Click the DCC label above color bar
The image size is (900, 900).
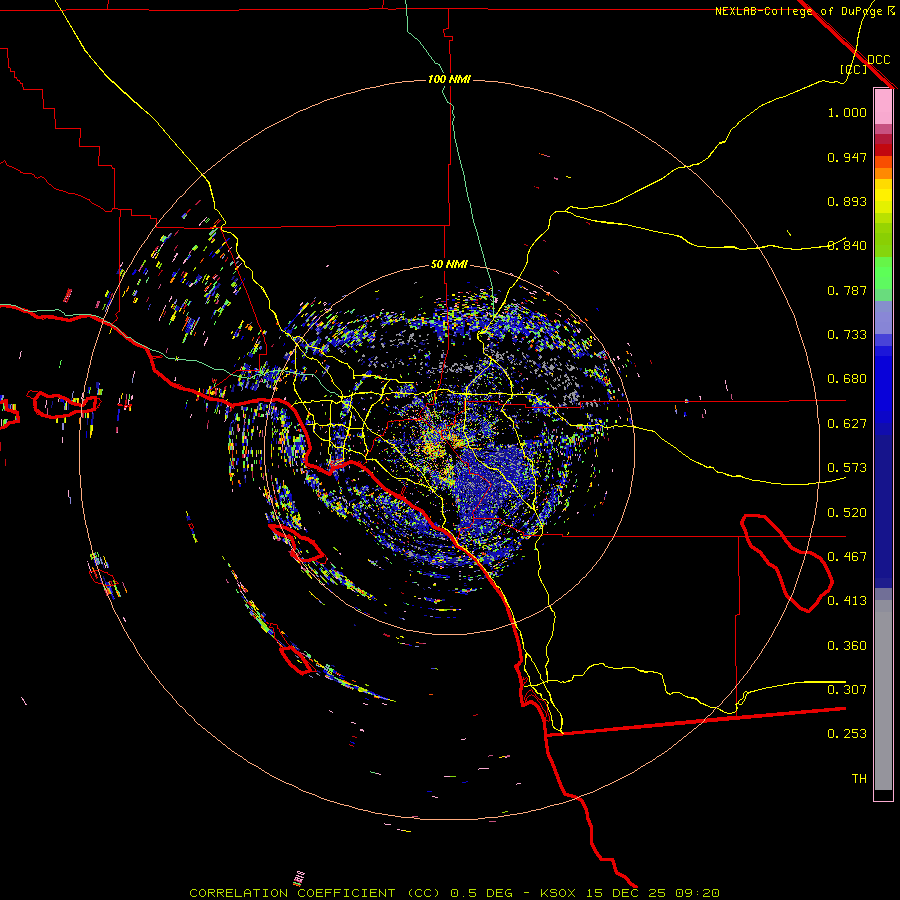click(x=878, y=60)
